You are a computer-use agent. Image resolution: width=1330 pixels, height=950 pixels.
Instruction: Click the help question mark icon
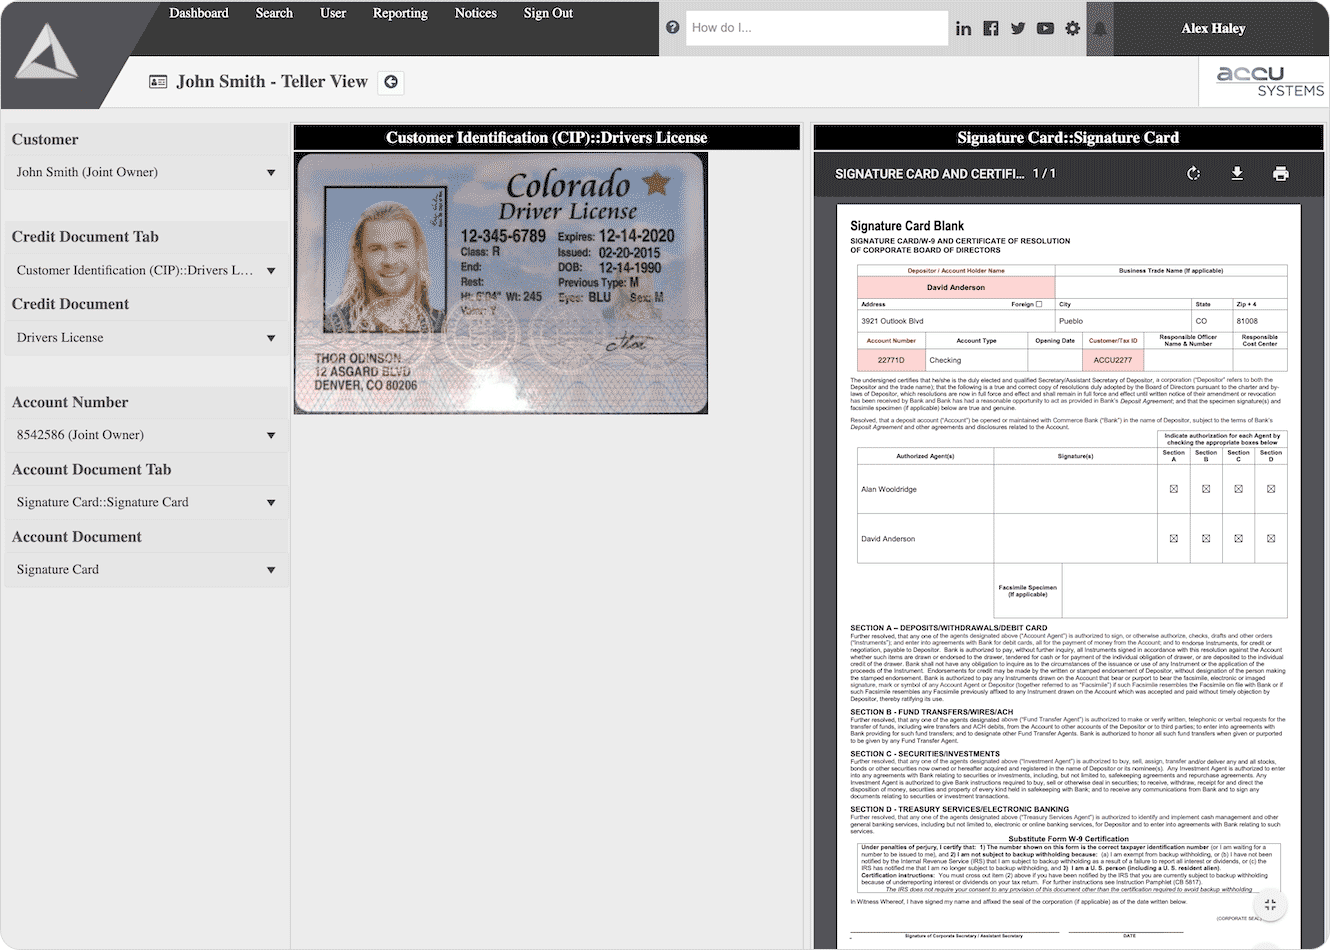(x=672, y=28)
